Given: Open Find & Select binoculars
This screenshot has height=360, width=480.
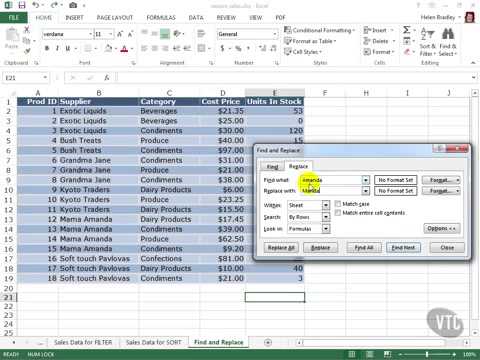Looking at the screenshot, I should [448, 41].
